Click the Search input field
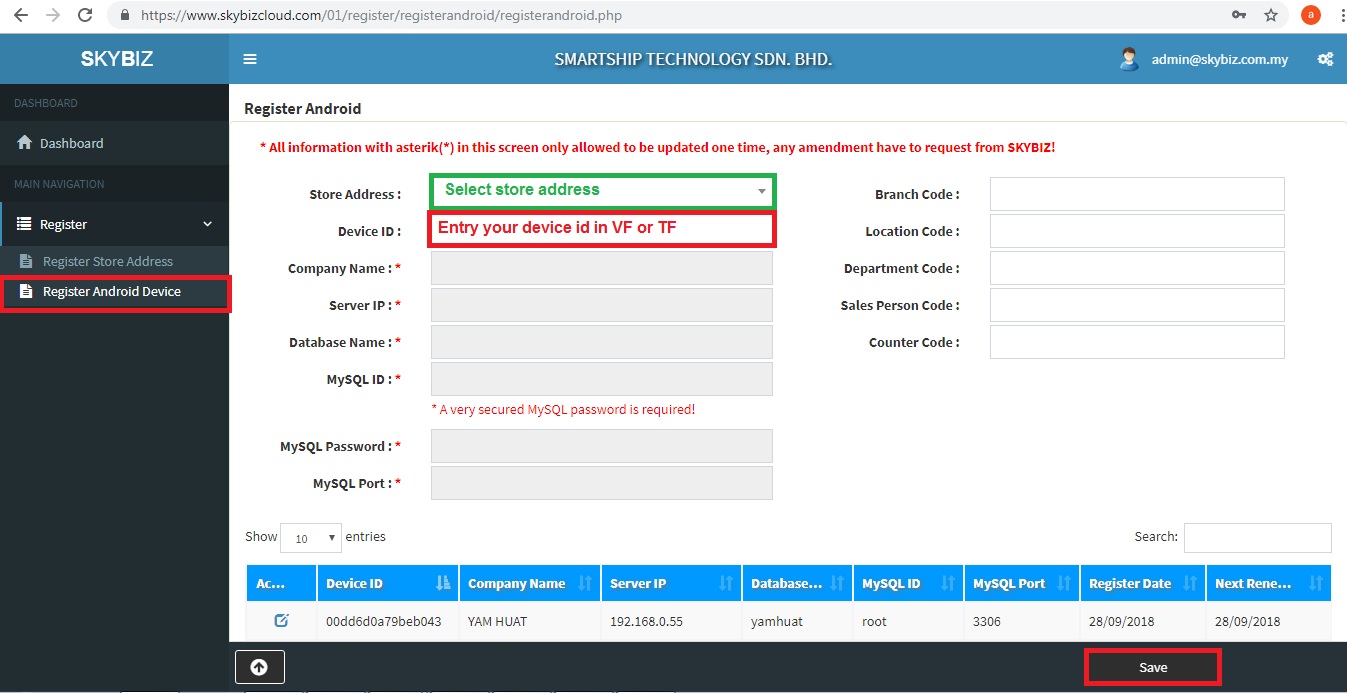Image resolution: width=1347 pixels, height=693 pixels. (x=1257, y=537)
